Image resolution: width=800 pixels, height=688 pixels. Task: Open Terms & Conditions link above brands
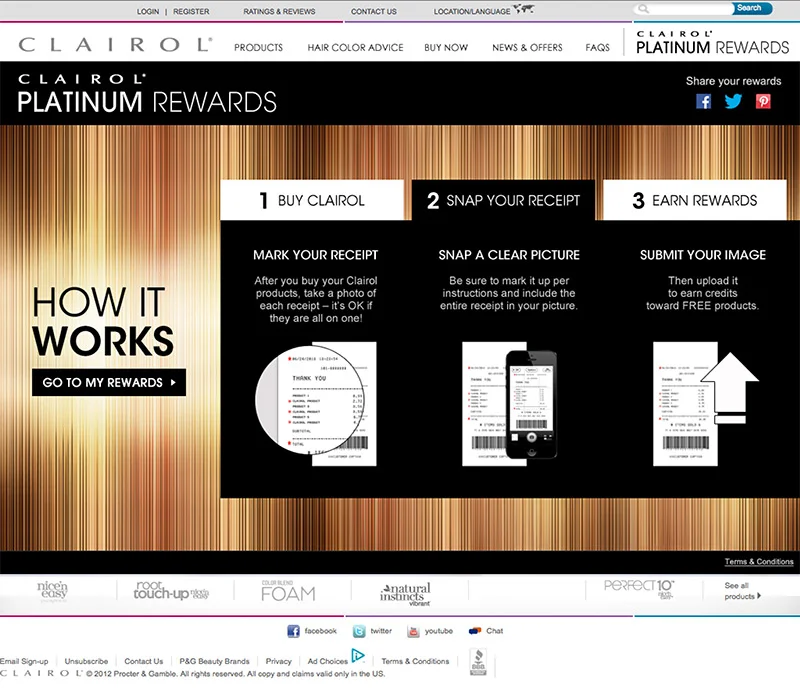click(x=759, y=561)
